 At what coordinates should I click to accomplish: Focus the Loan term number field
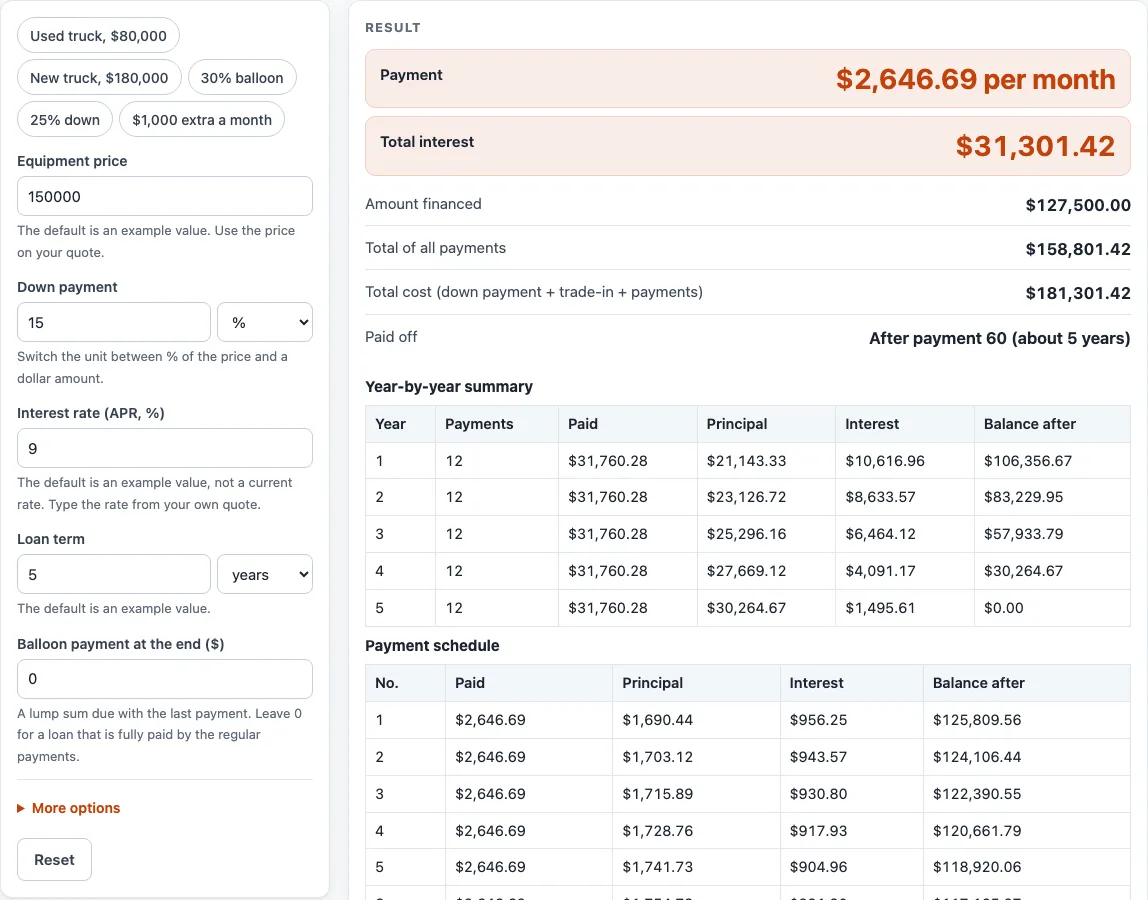[x=113, y=574]
